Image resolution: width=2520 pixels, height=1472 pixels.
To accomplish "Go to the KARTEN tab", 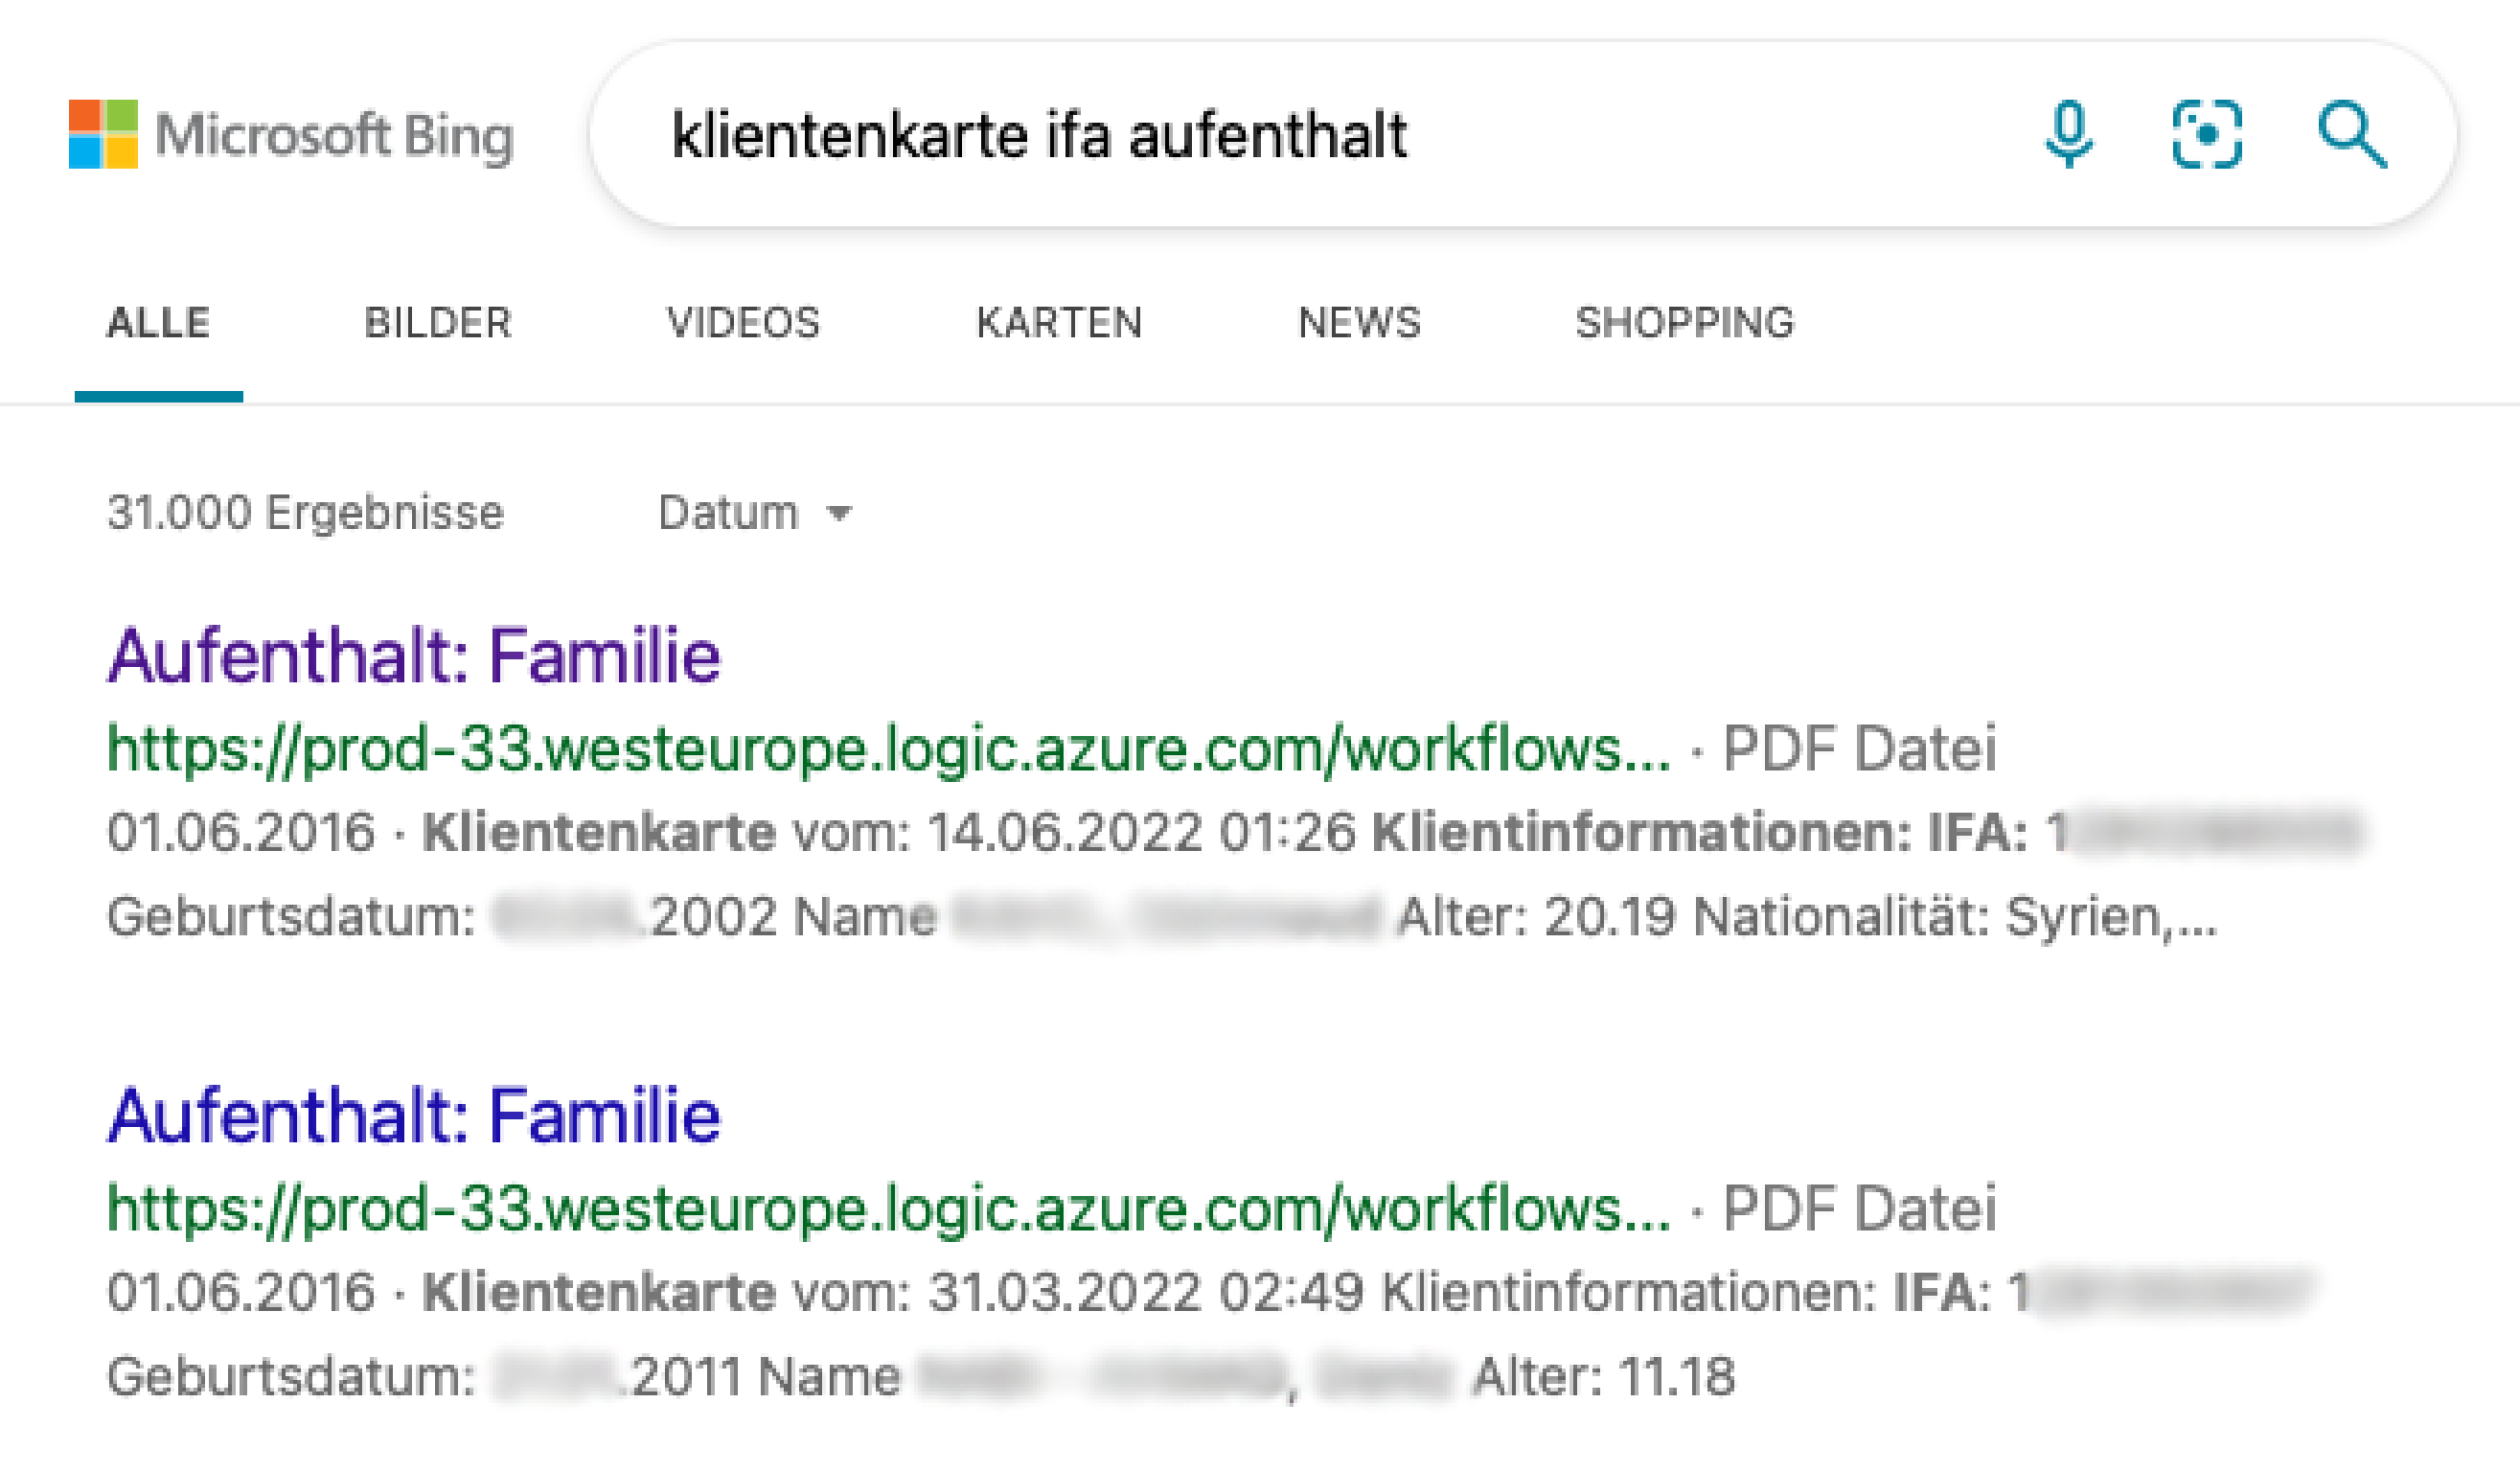I will pos(1059,323).
